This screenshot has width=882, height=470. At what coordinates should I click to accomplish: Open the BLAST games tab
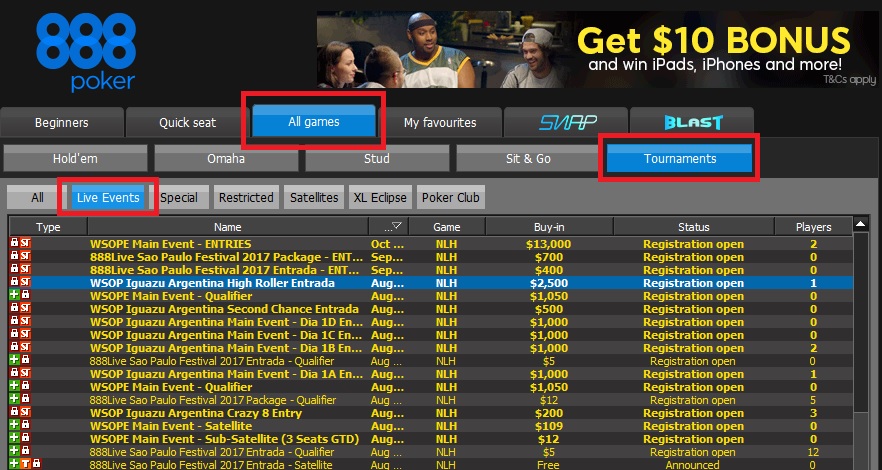pos(692,123)
